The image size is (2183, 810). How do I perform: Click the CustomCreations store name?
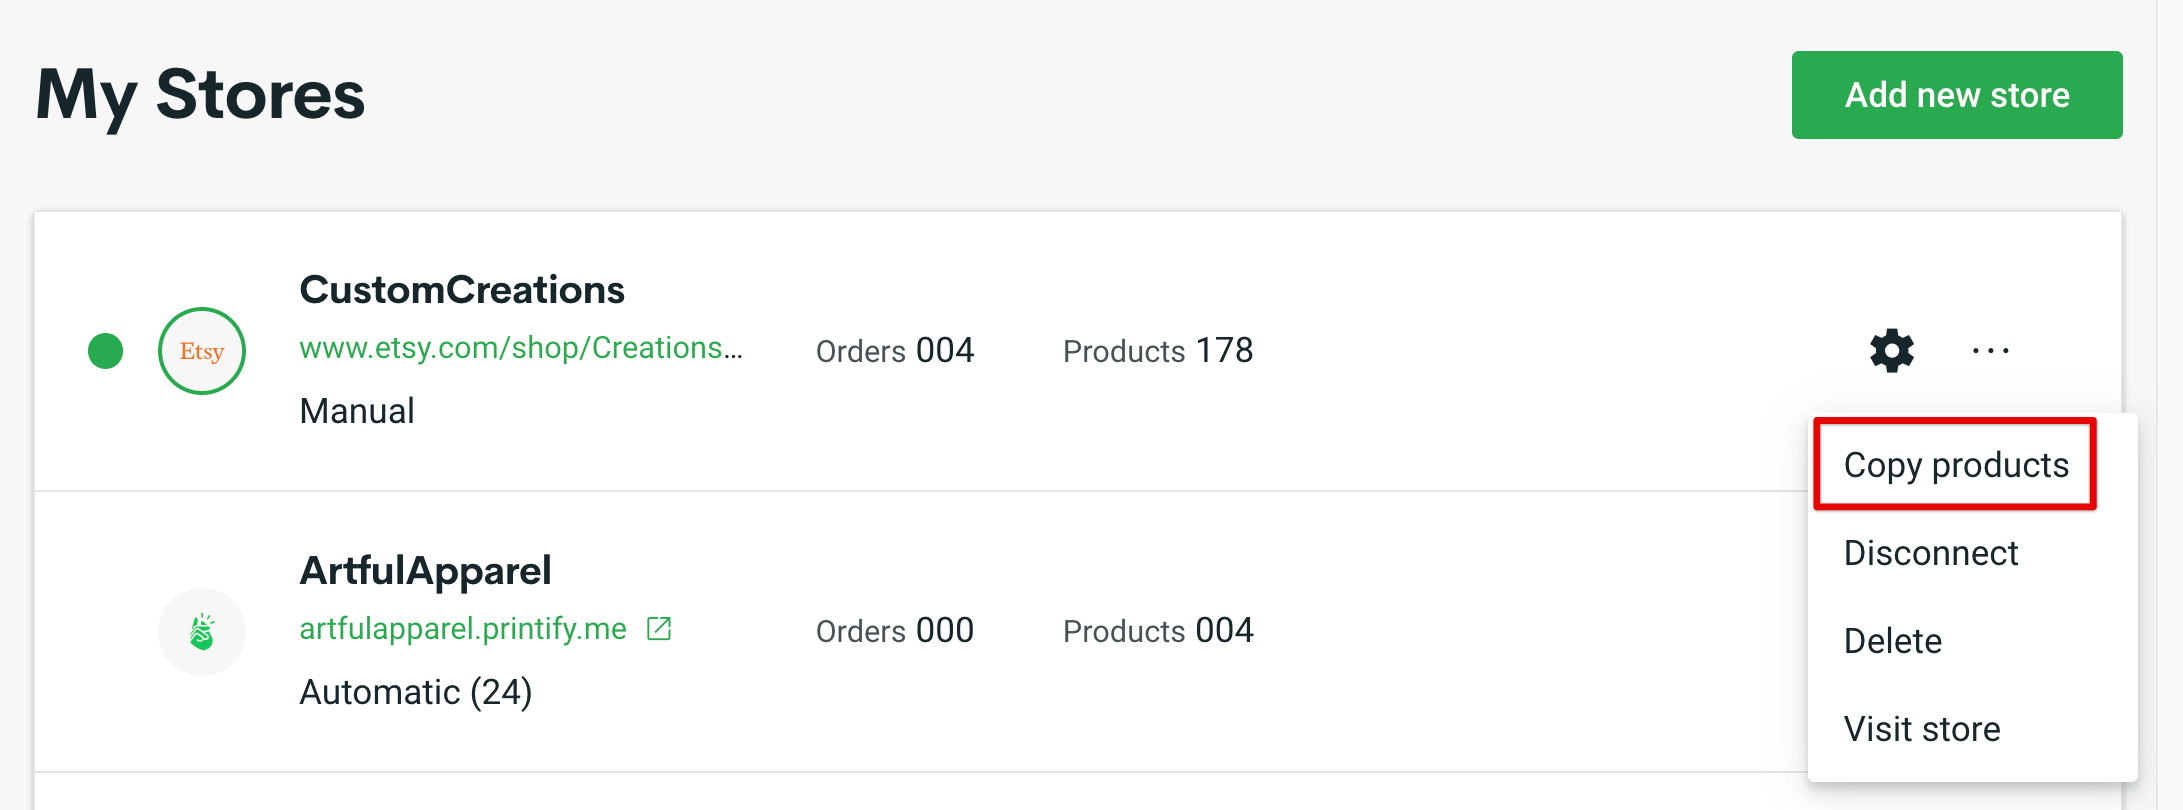462,289
